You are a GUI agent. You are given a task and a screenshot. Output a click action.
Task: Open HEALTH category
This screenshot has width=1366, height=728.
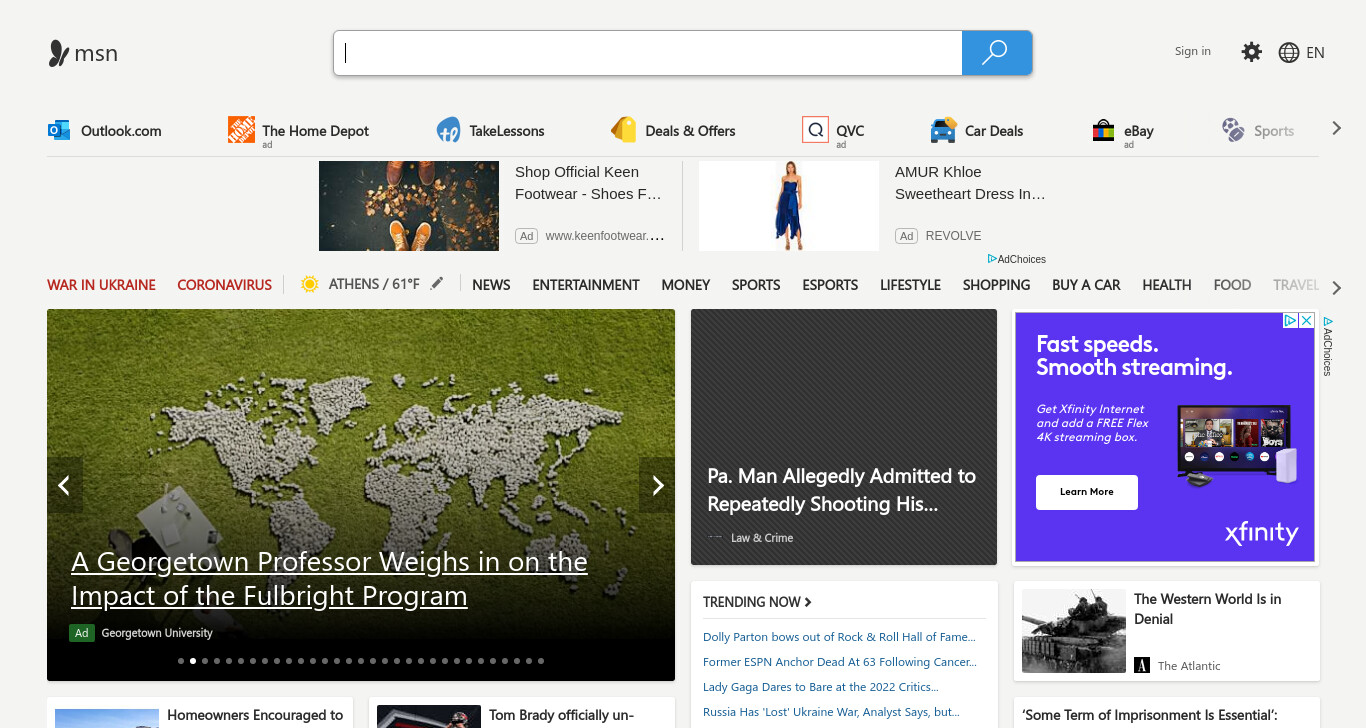point(1167,285)
